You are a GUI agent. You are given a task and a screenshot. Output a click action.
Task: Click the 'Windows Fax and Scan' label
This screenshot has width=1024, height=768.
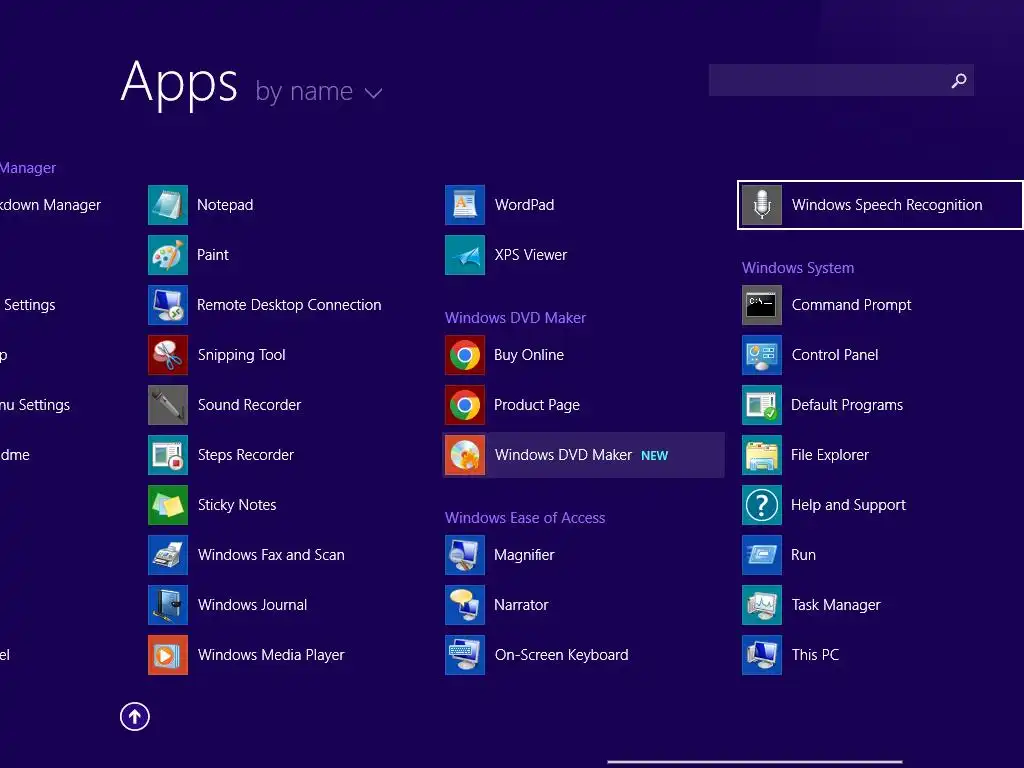[271, 555]
